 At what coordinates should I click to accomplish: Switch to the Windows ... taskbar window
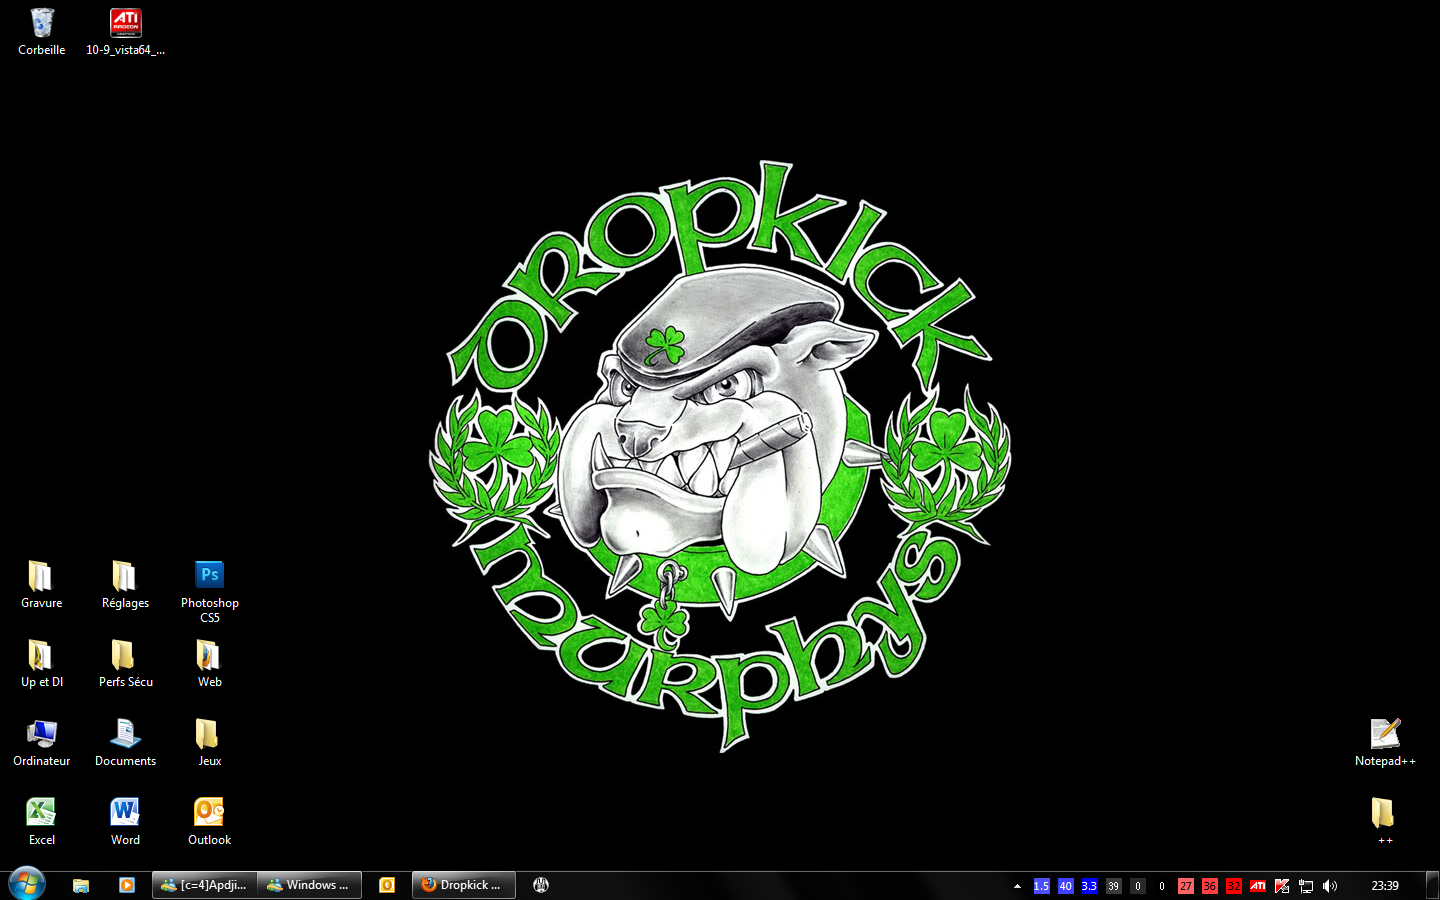[x=309, y=885]
